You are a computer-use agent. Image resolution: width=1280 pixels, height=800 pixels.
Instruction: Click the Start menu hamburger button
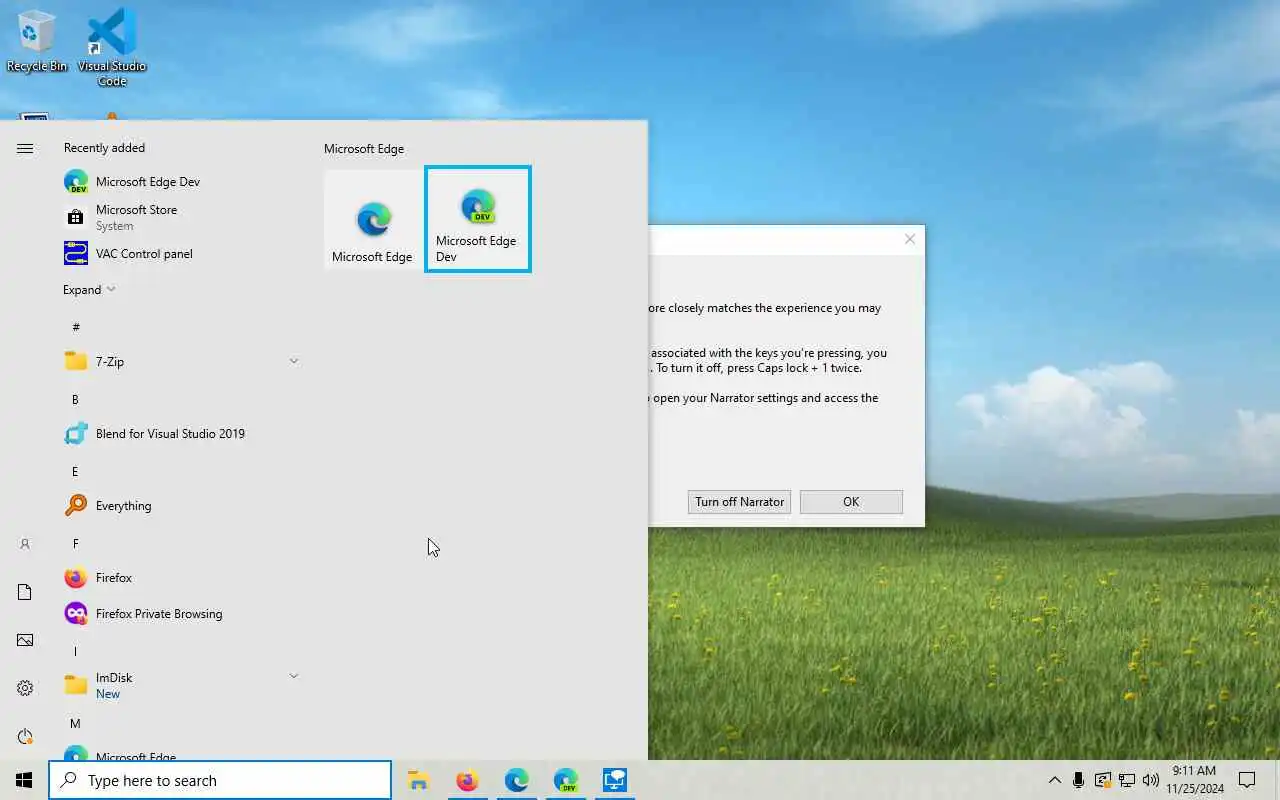[x=25, y=148]
